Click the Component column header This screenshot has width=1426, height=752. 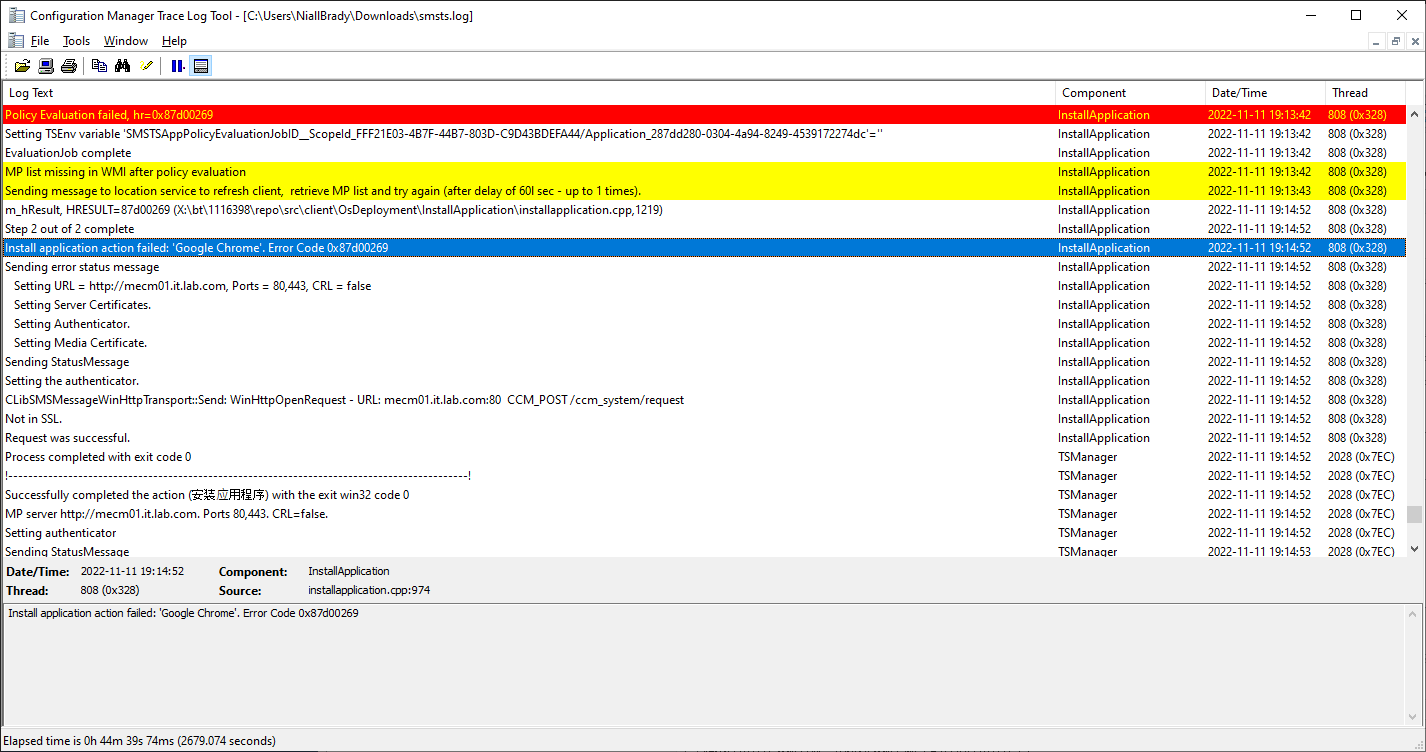click(1130, 93)
